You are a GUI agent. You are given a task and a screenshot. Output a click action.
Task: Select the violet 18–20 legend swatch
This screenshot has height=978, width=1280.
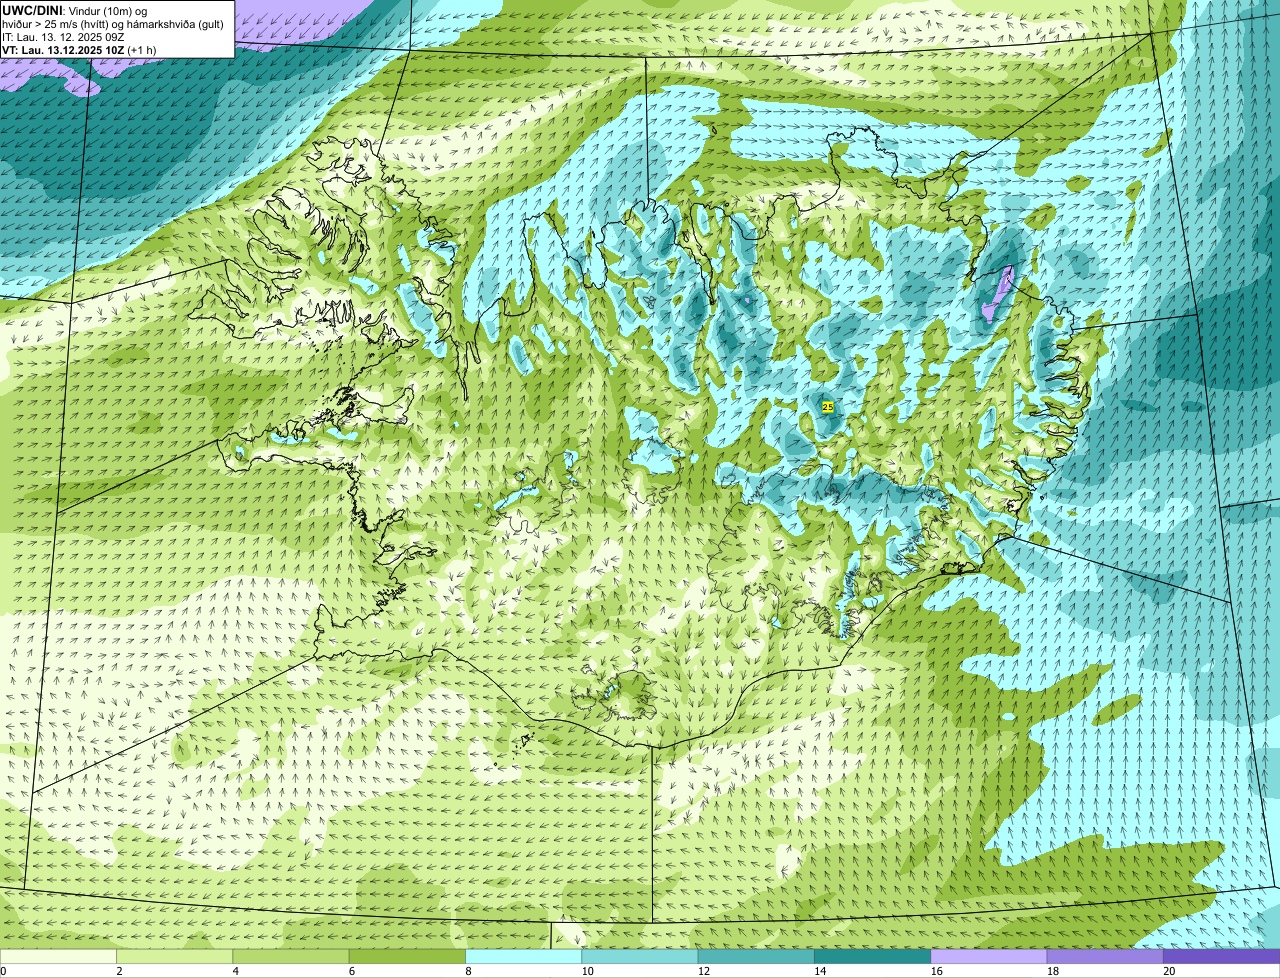[x=1105, y=957]
